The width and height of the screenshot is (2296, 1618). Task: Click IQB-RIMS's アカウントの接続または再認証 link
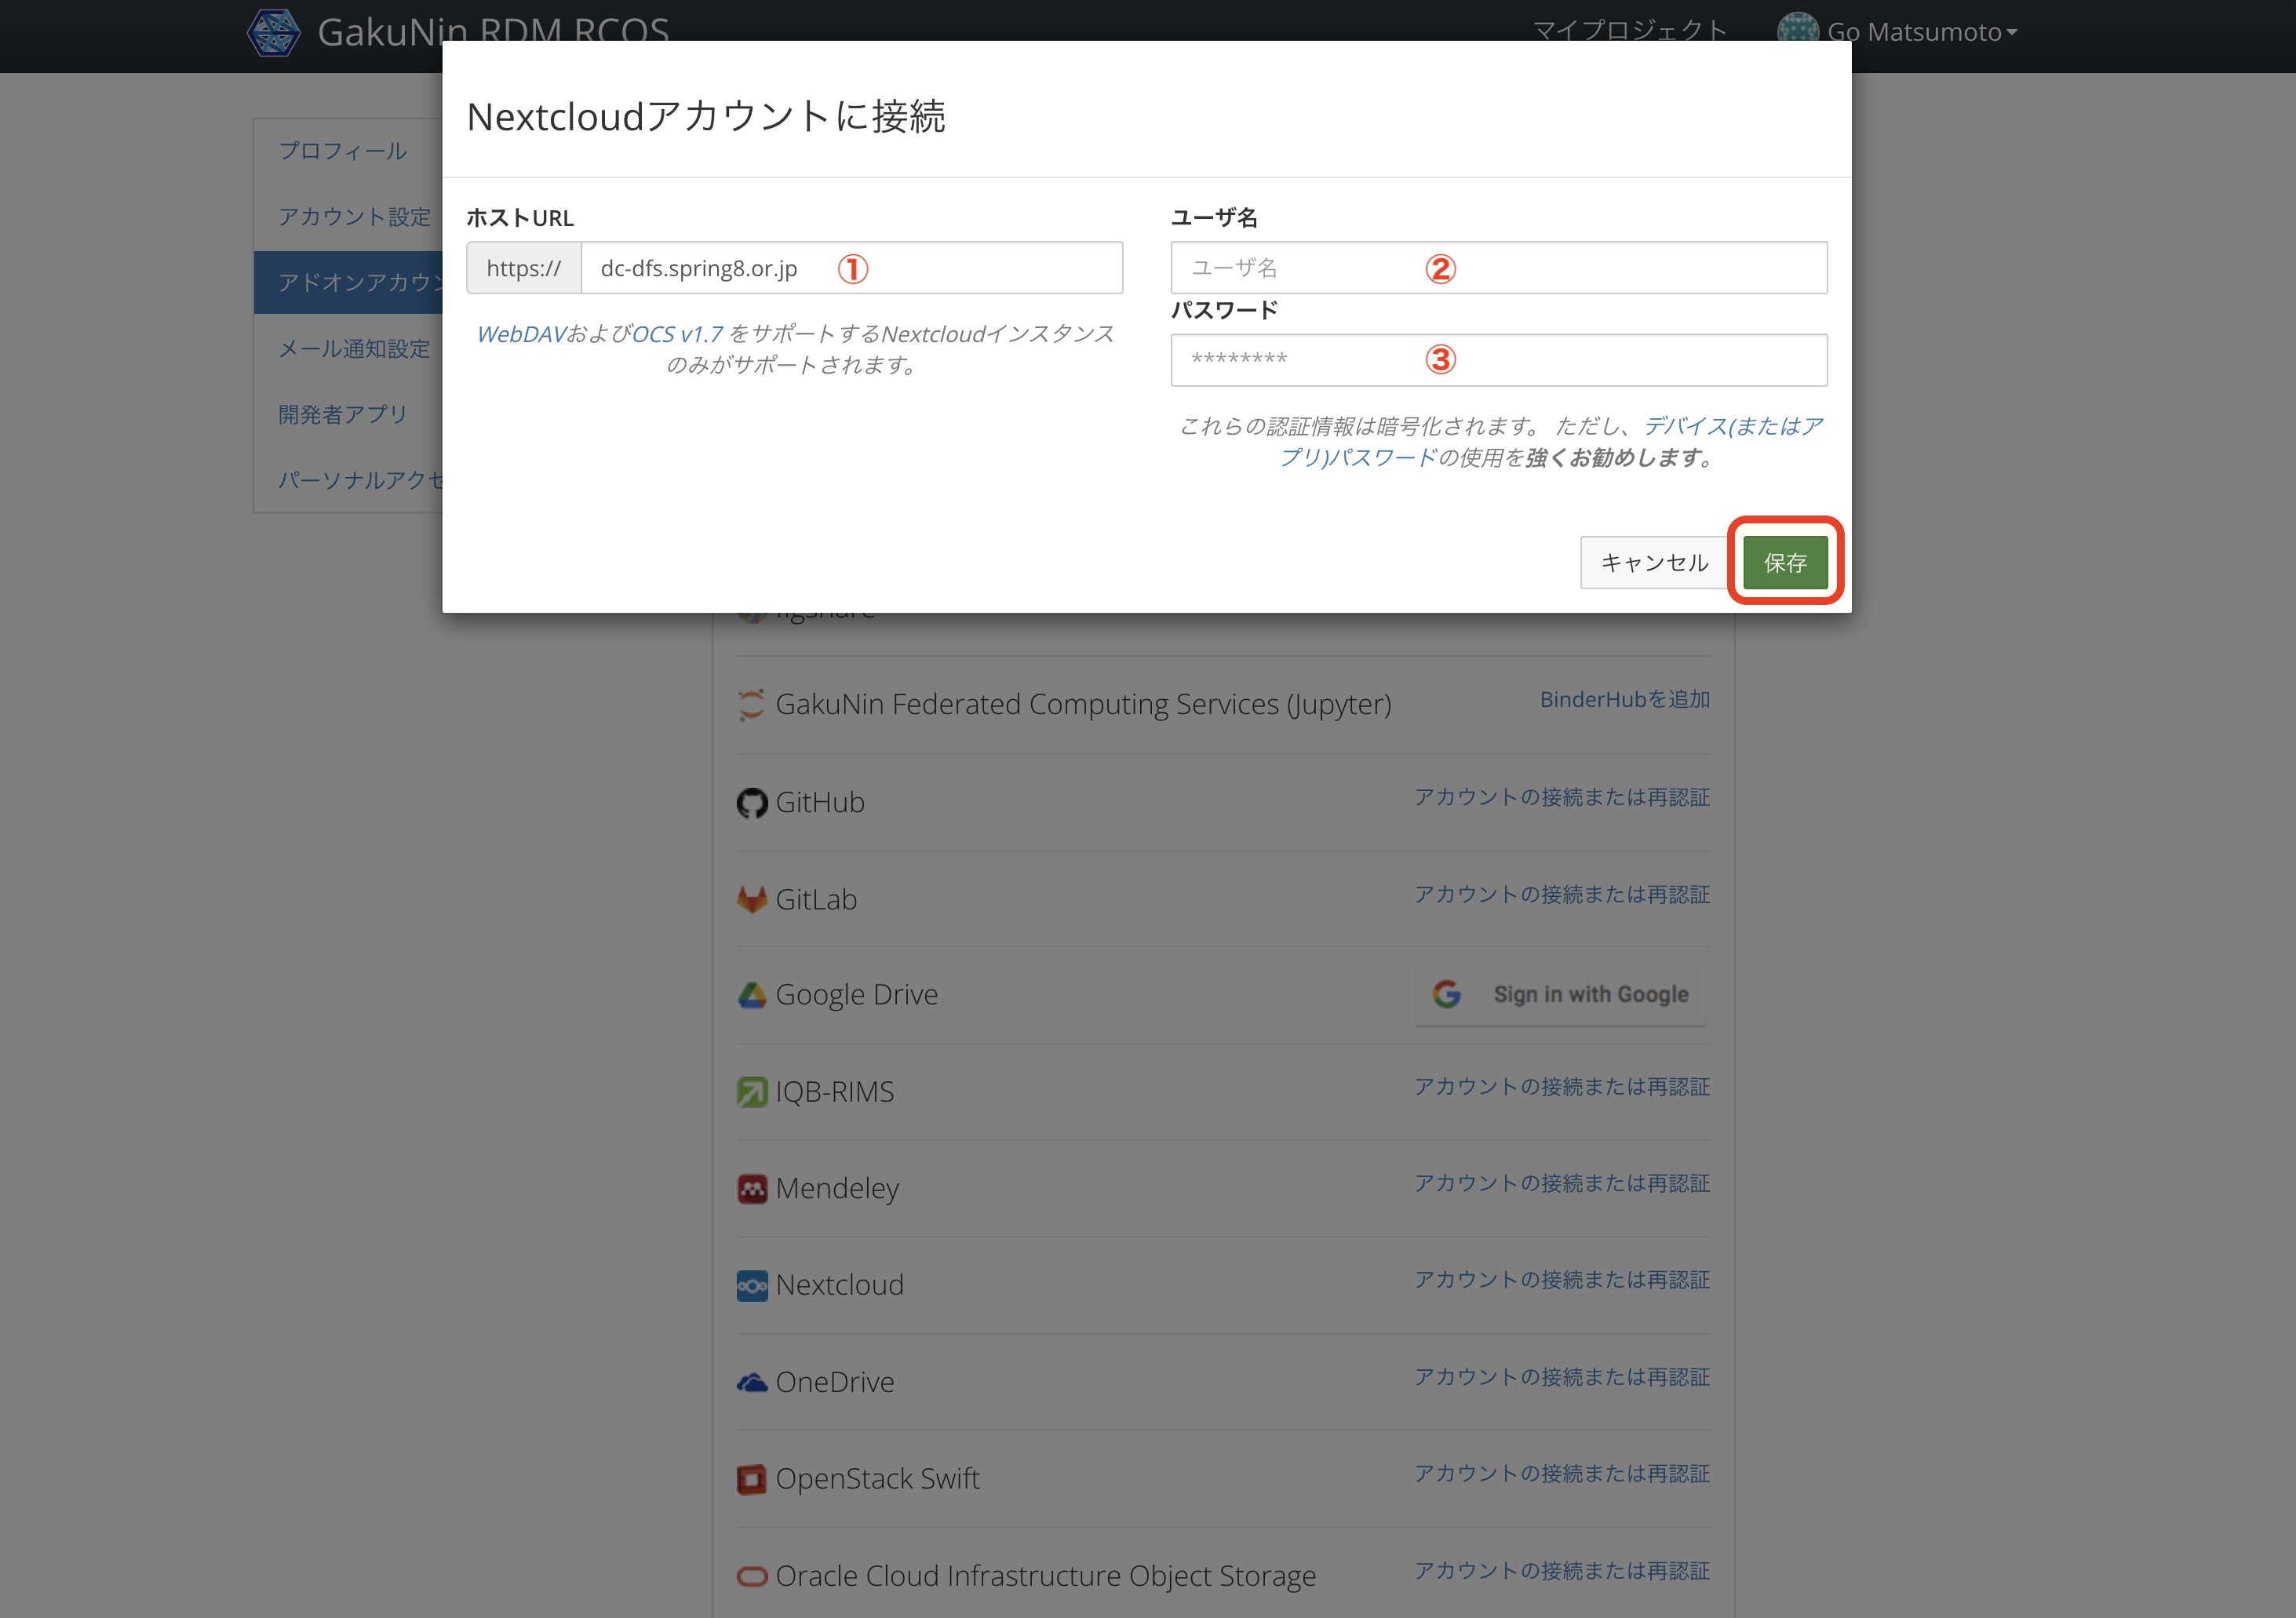tap(1562, 1086)
